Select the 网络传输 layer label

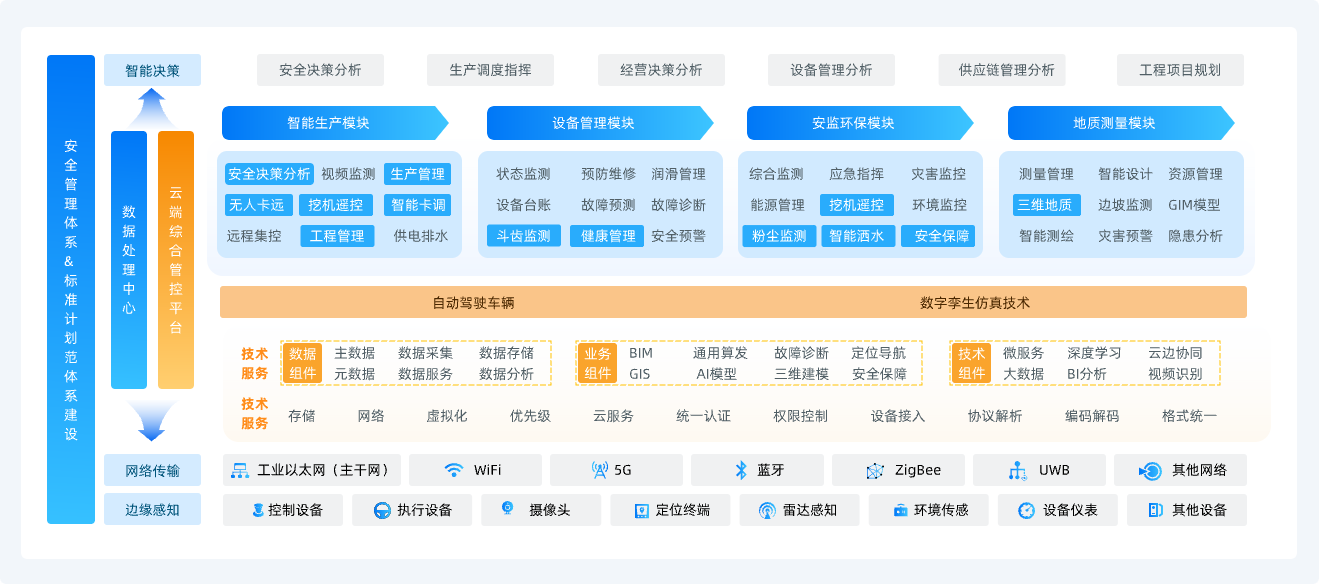[152, 470]
